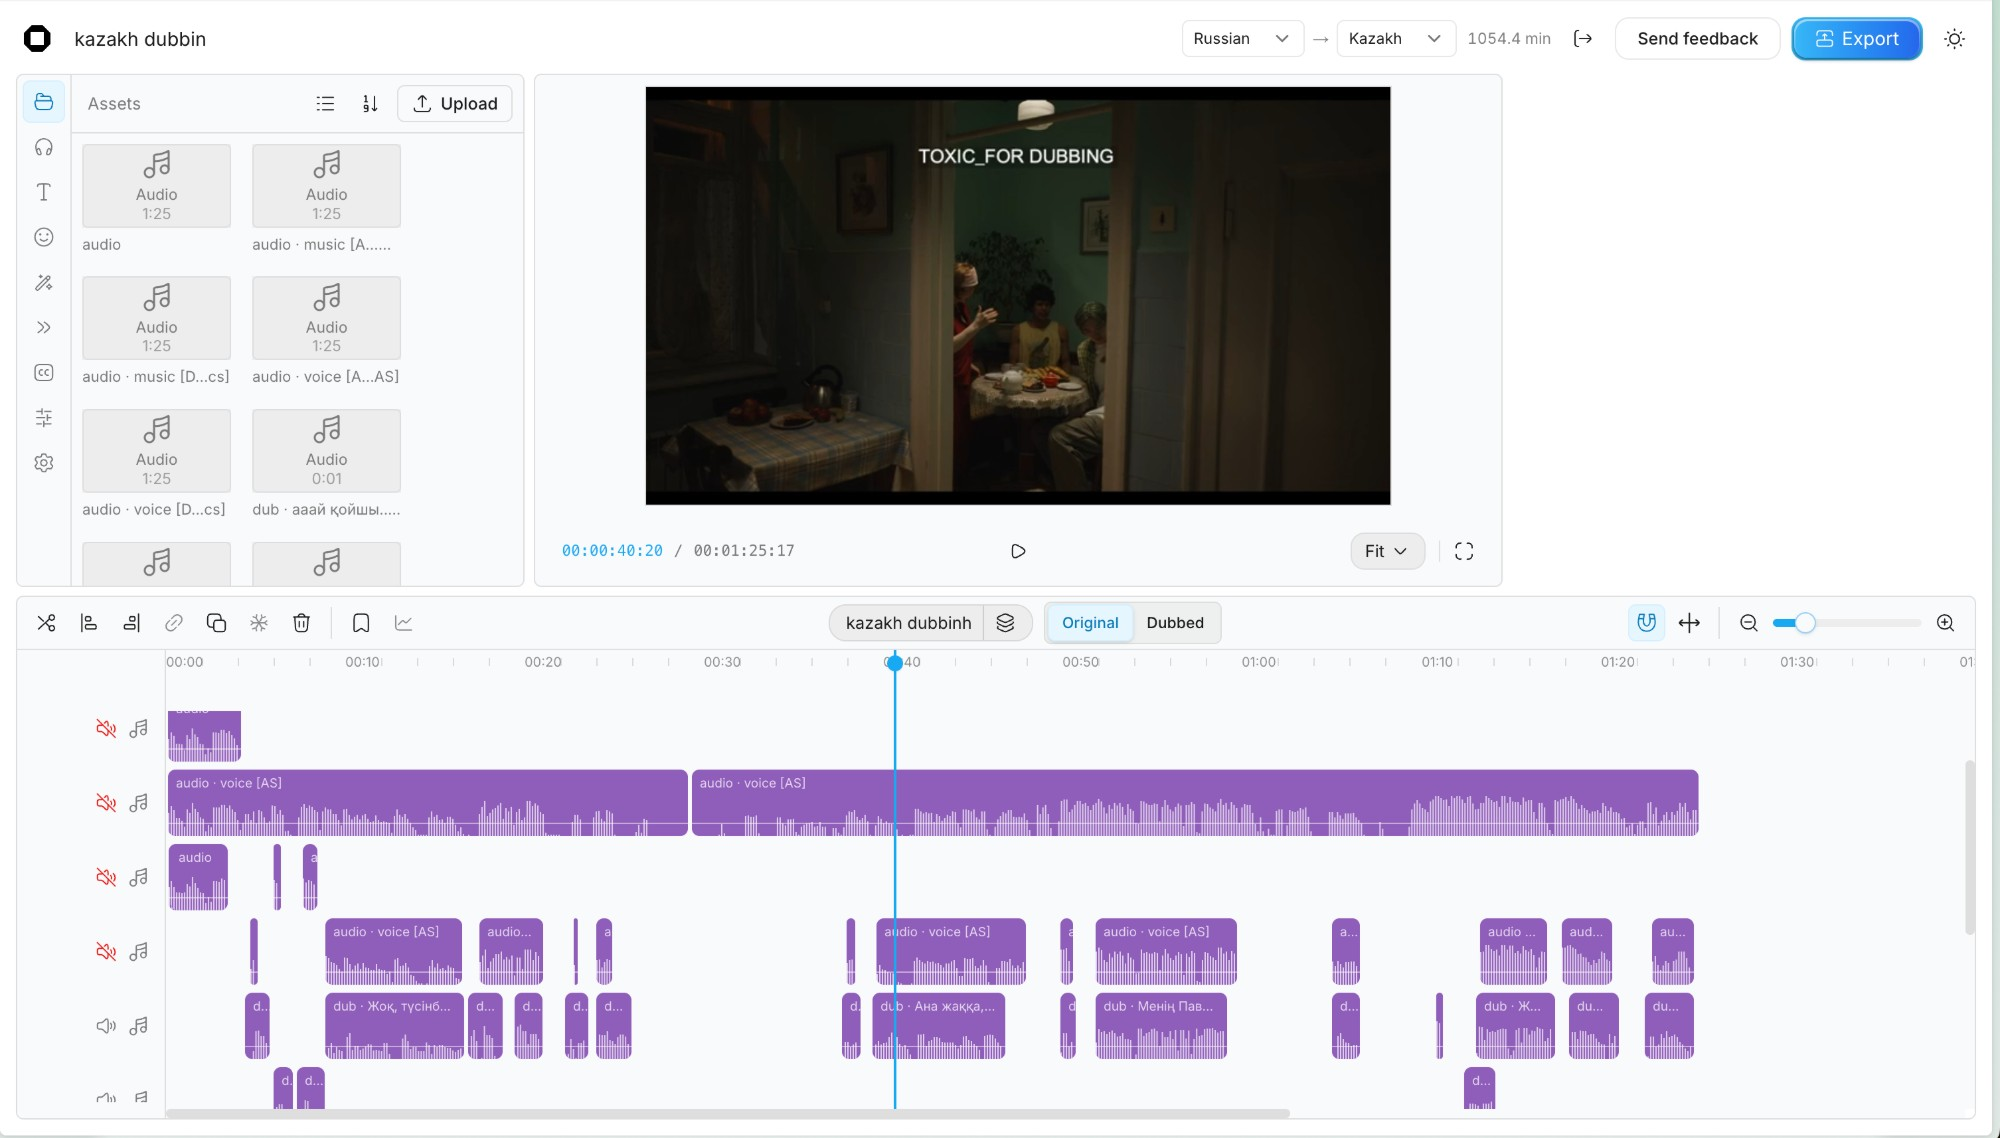Click the vertical timeline scrollbar
This screenshot has width=2000, height=1138.
pos(1969,847)
